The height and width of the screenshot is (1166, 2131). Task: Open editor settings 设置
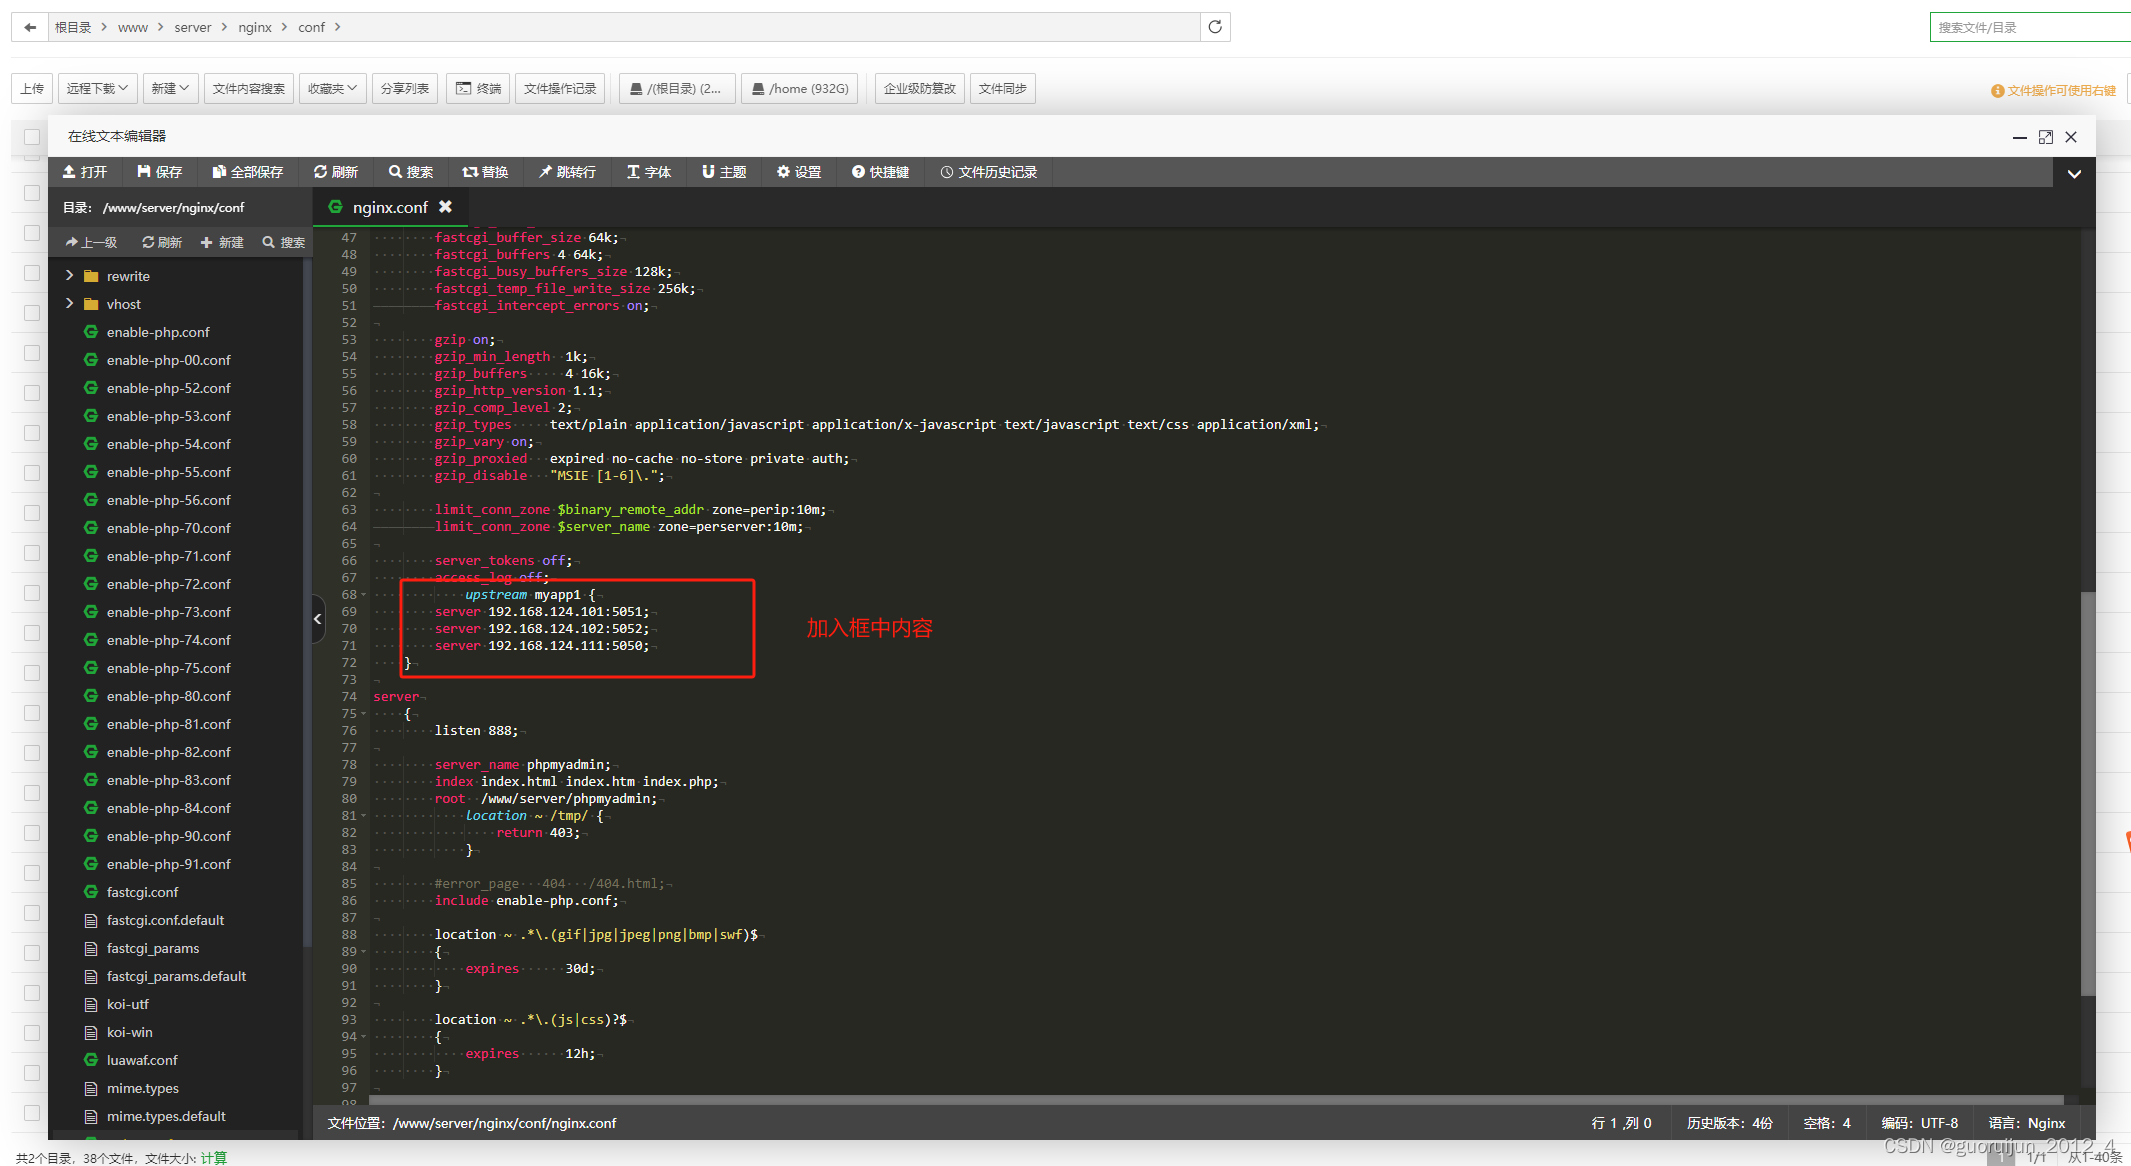[x=798, y=171]
